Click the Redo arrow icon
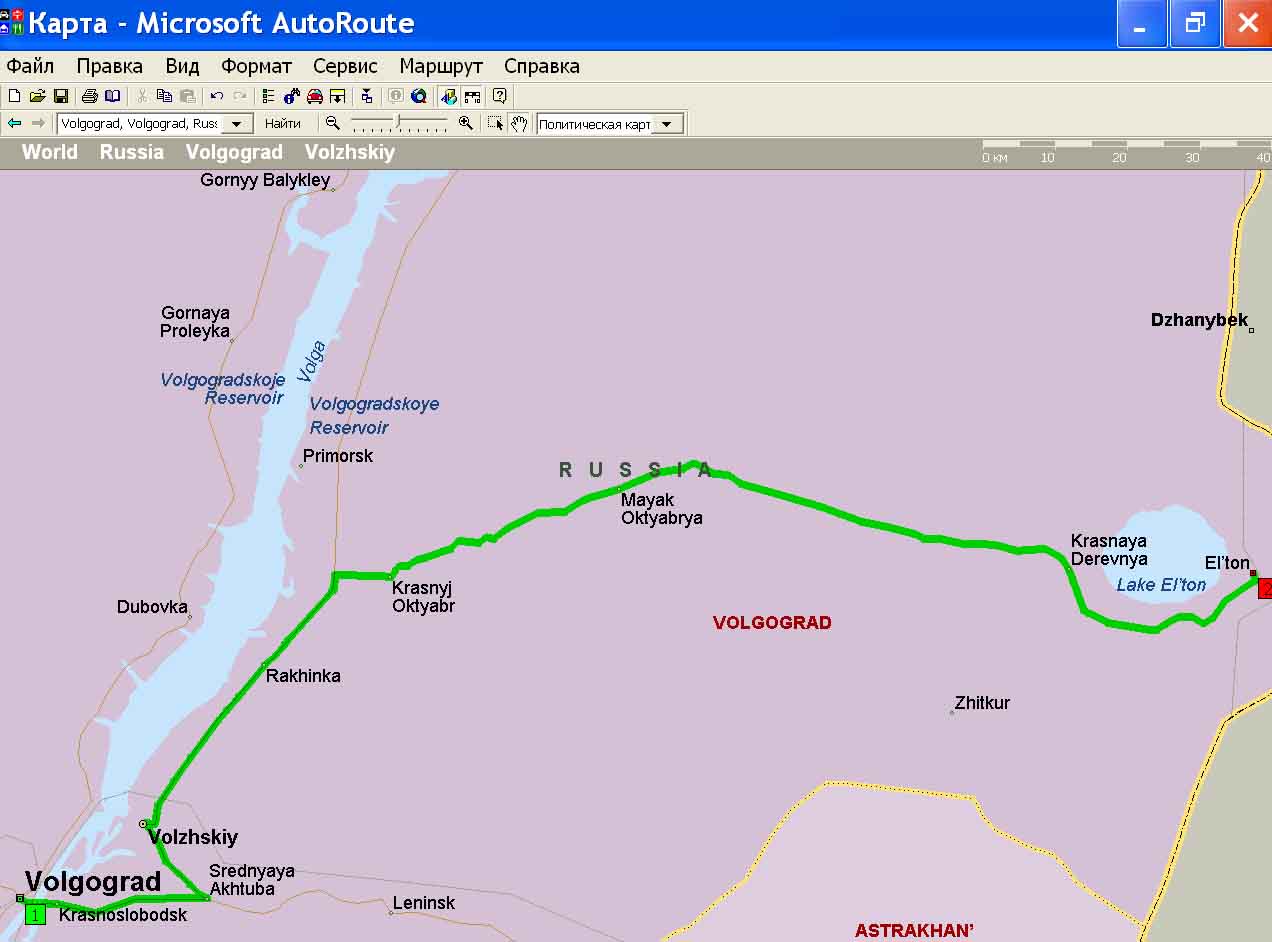 [239, 96]
